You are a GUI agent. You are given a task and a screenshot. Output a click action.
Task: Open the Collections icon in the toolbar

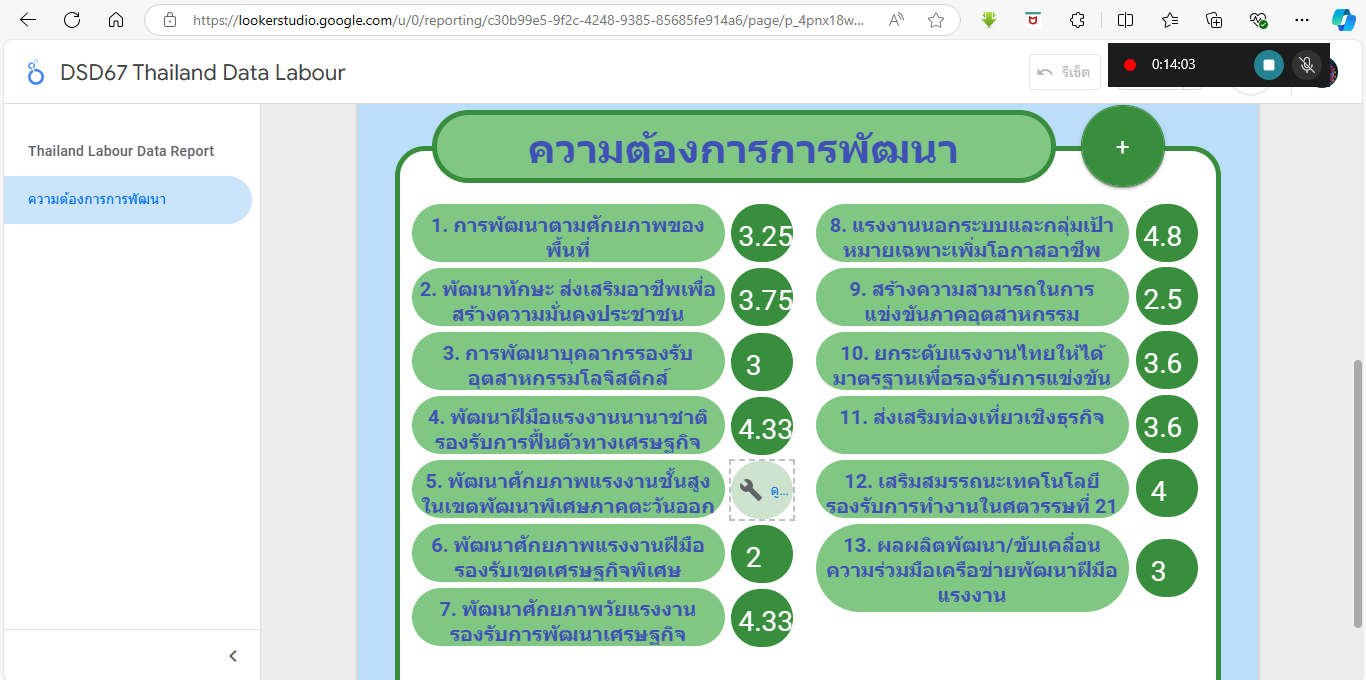pyautogui.click(x=1214, y=20)
